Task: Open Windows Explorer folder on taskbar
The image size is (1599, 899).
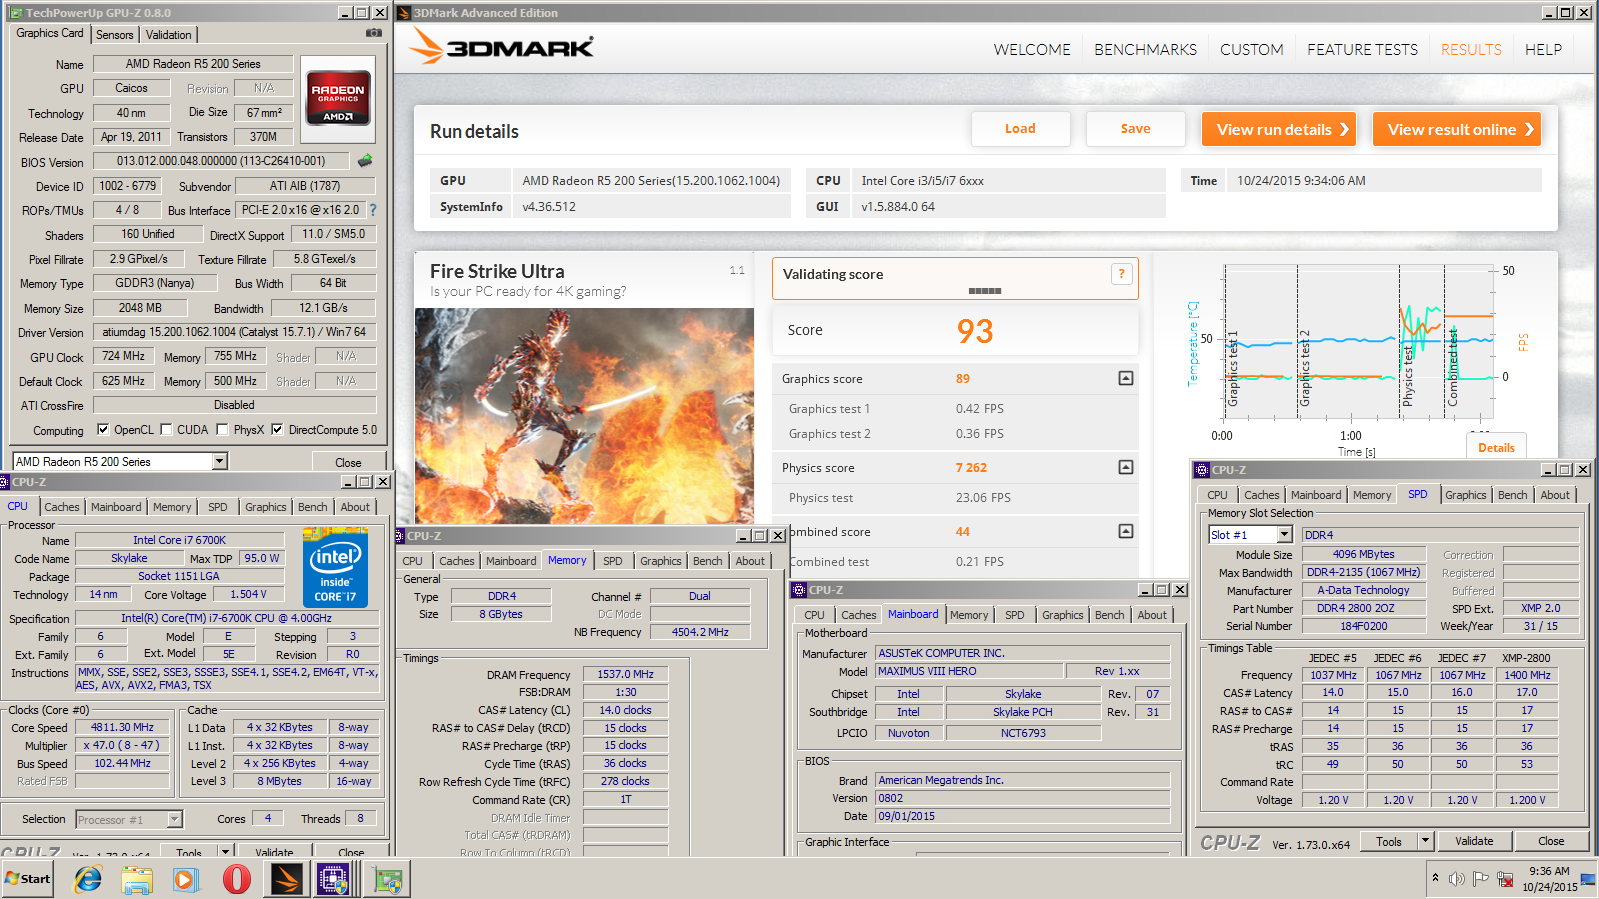Action: [x=136, y=879]
